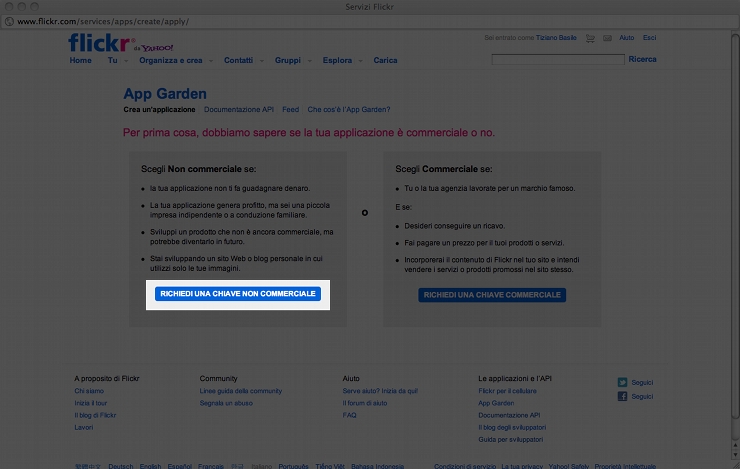Open Serve aiuto? Inizia da qui! link
This screenshot has width=740, height=469.
[380, 391]
